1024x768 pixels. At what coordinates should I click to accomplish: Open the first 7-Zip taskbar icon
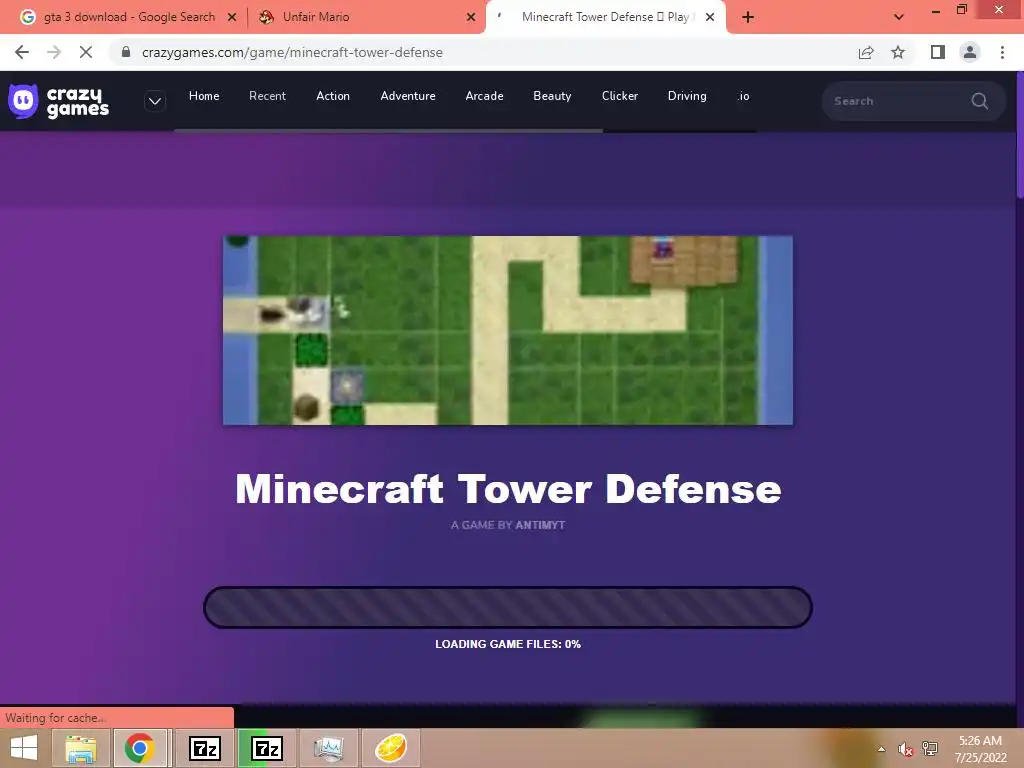[205, 748]
